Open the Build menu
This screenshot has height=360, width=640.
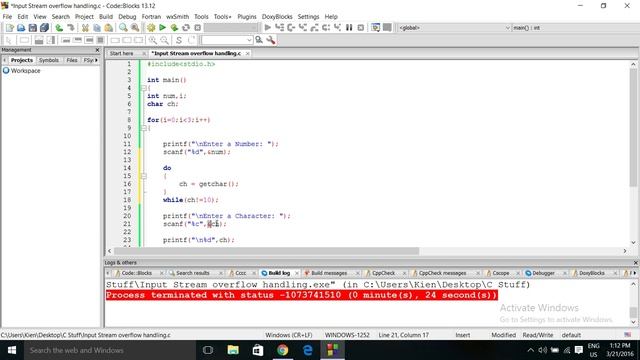click(x=106, y=17)
